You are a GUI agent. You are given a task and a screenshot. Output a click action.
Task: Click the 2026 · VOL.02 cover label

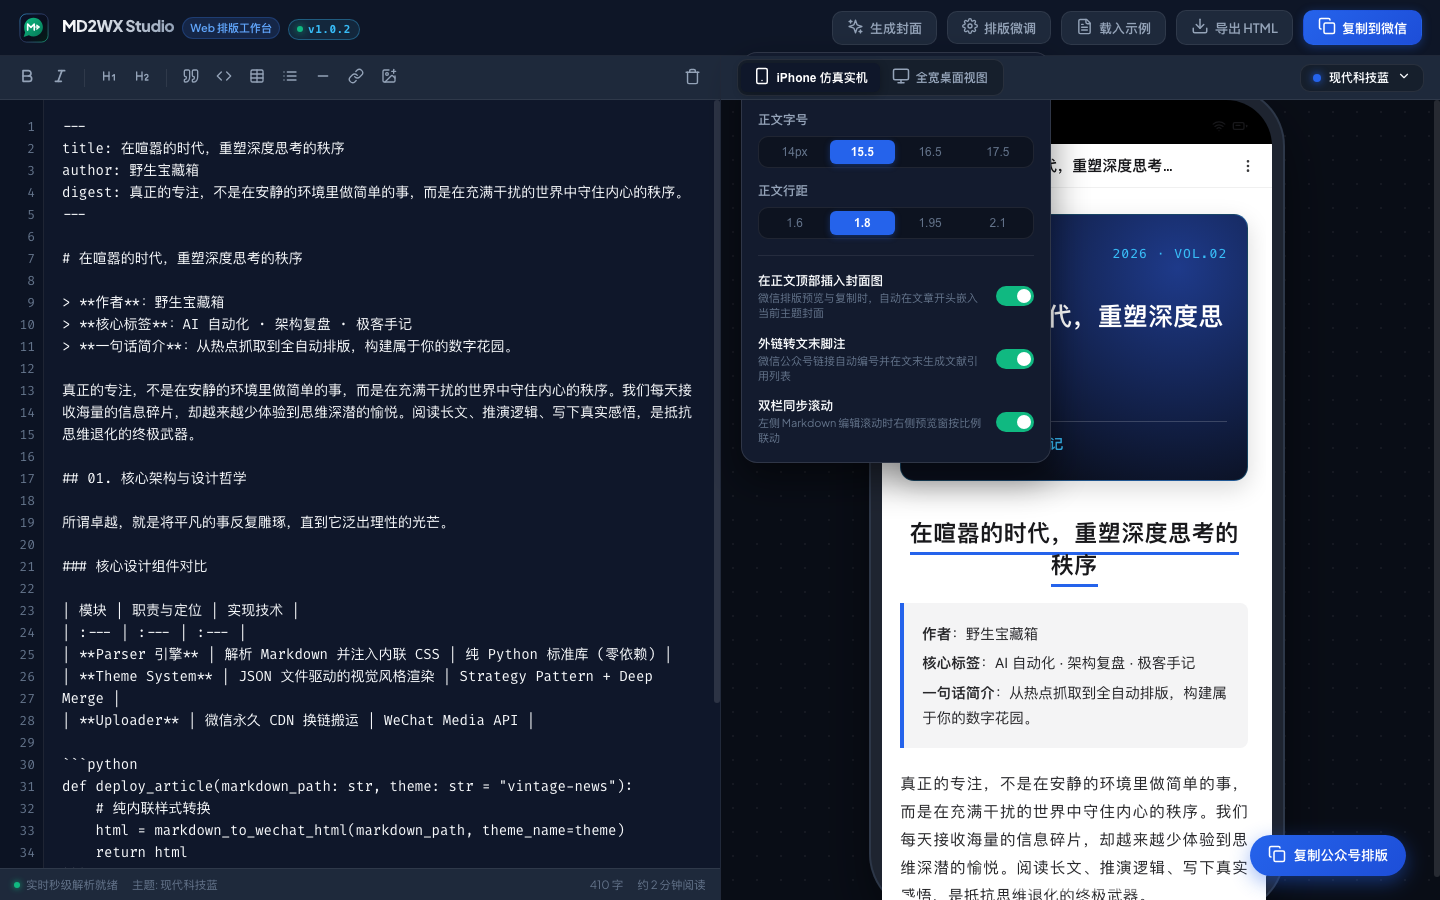coord(1169,254)
